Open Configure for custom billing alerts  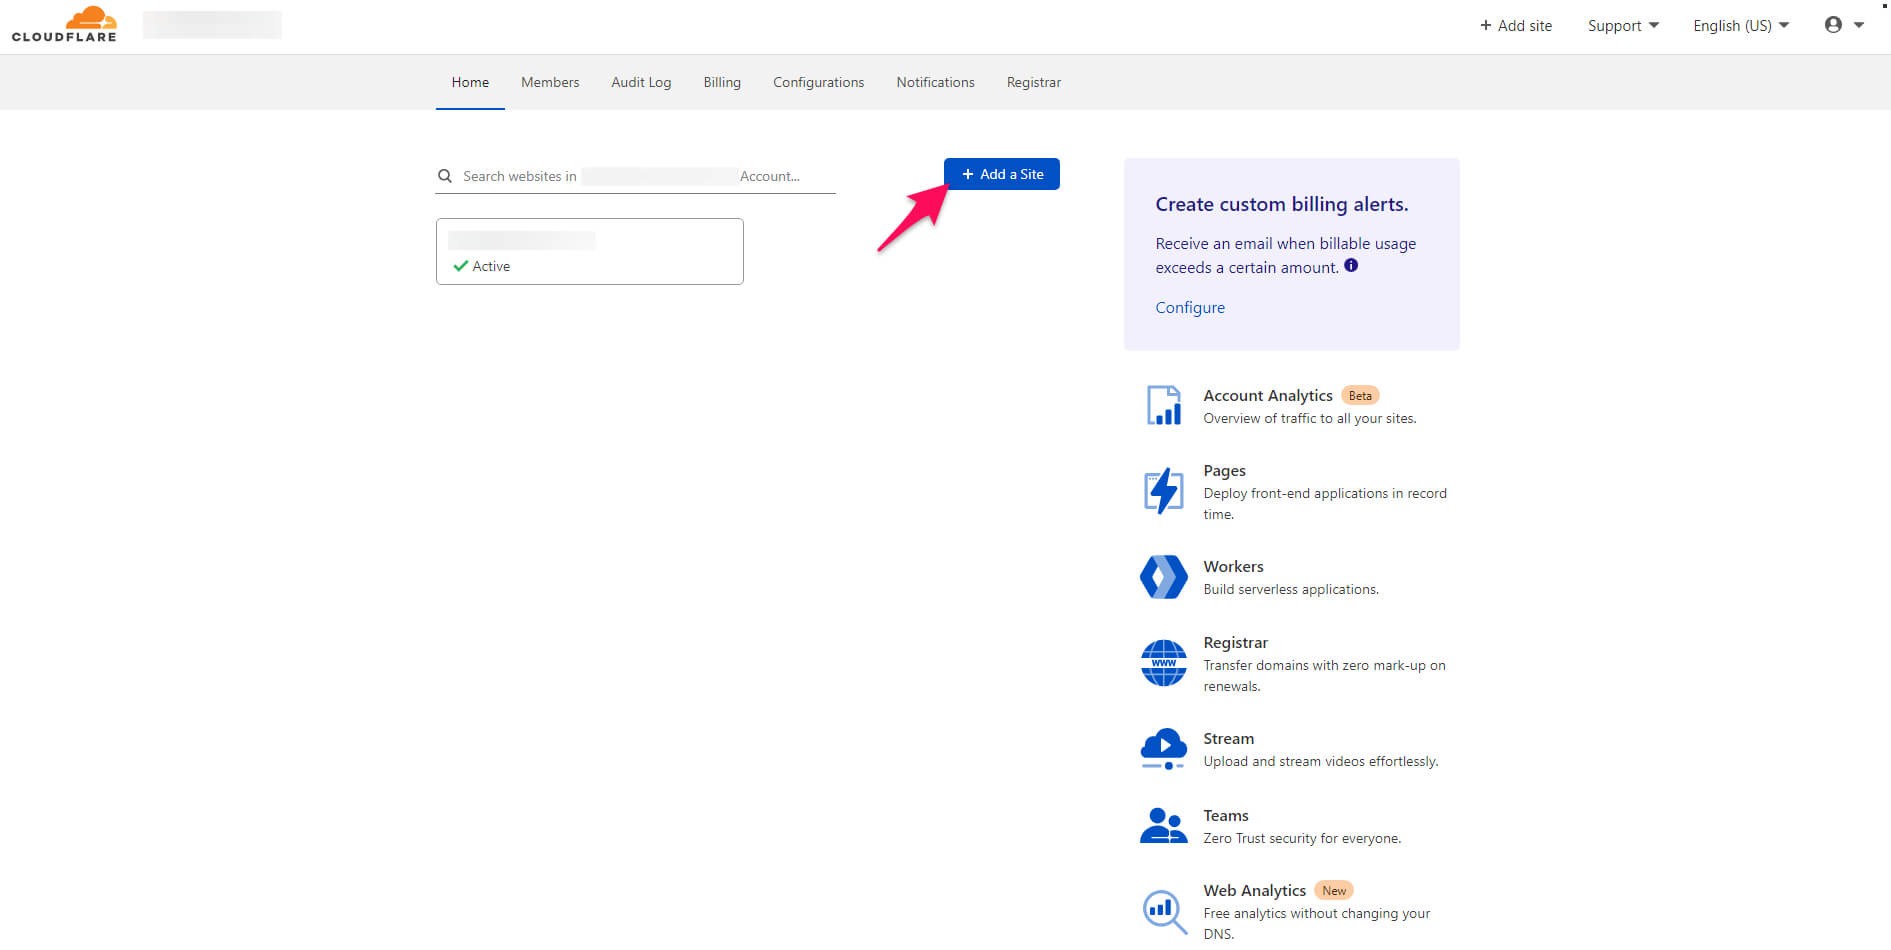click(1189, 307)
